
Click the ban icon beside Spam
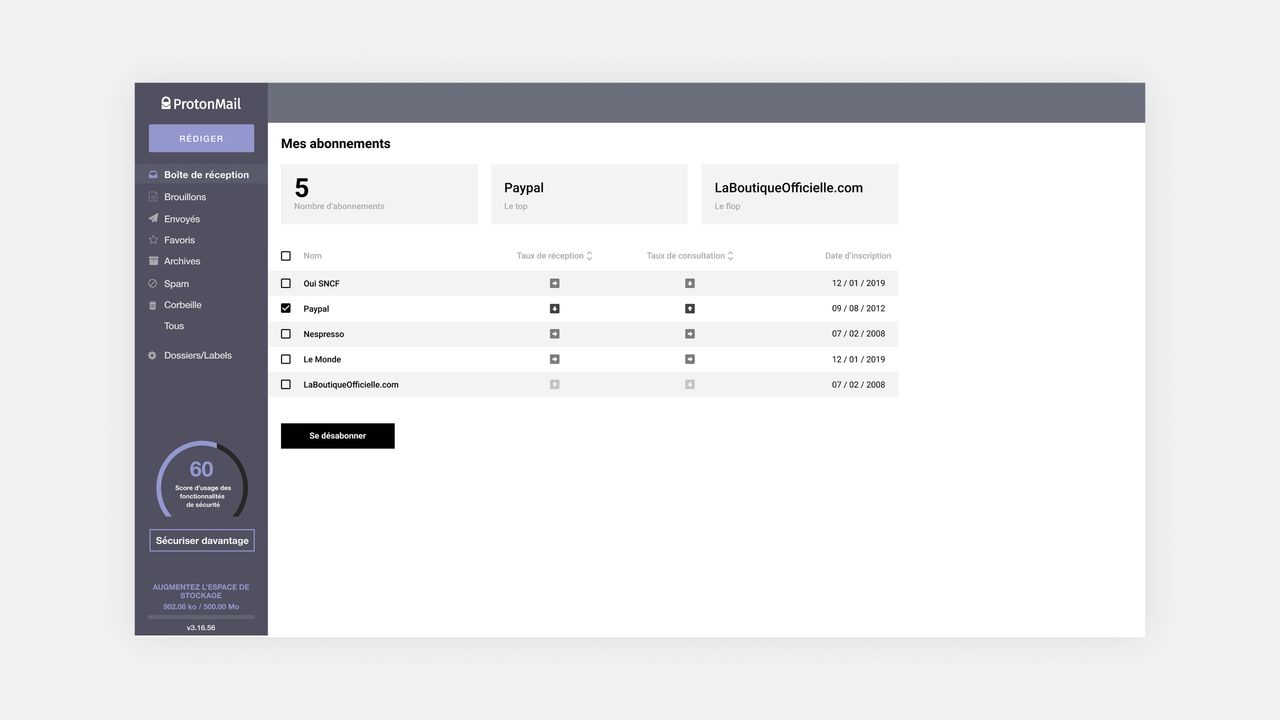click(153, 284)
